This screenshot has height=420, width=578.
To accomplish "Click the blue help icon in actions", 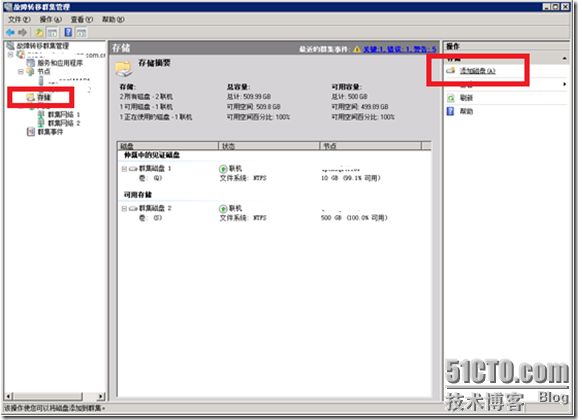I will pyautogui.click(x=450, y=111).
